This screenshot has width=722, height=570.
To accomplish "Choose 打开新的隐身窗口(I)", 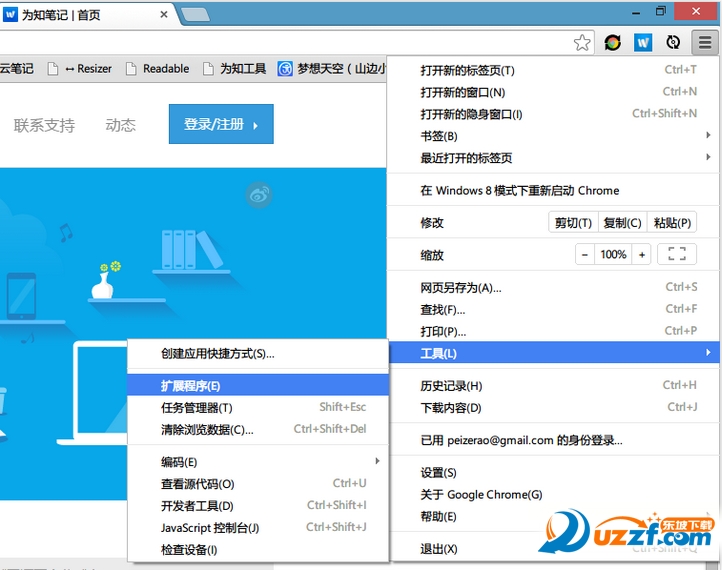I will click(x=553, y=114).
